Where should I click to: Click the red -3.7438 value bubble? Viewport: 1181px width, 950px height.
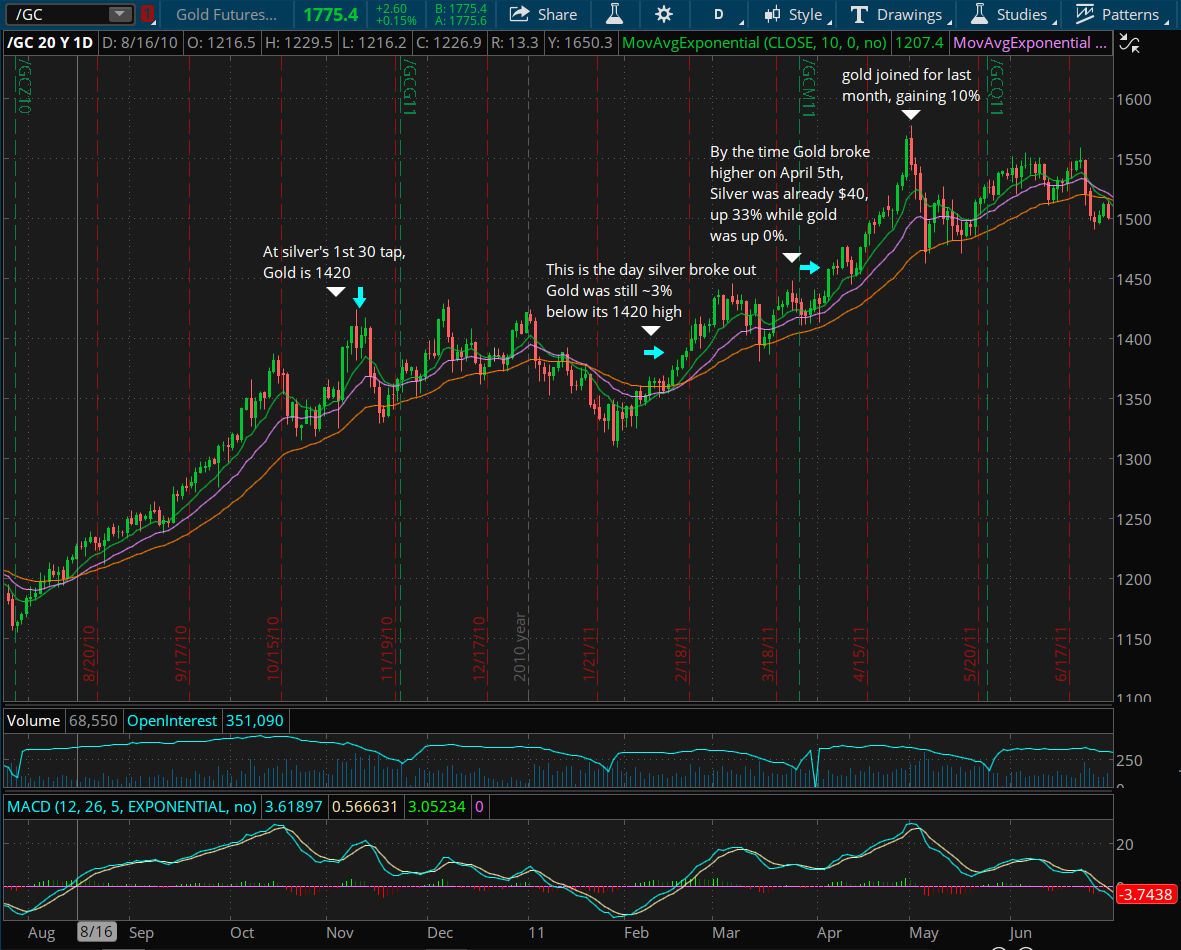(1146, 894)
